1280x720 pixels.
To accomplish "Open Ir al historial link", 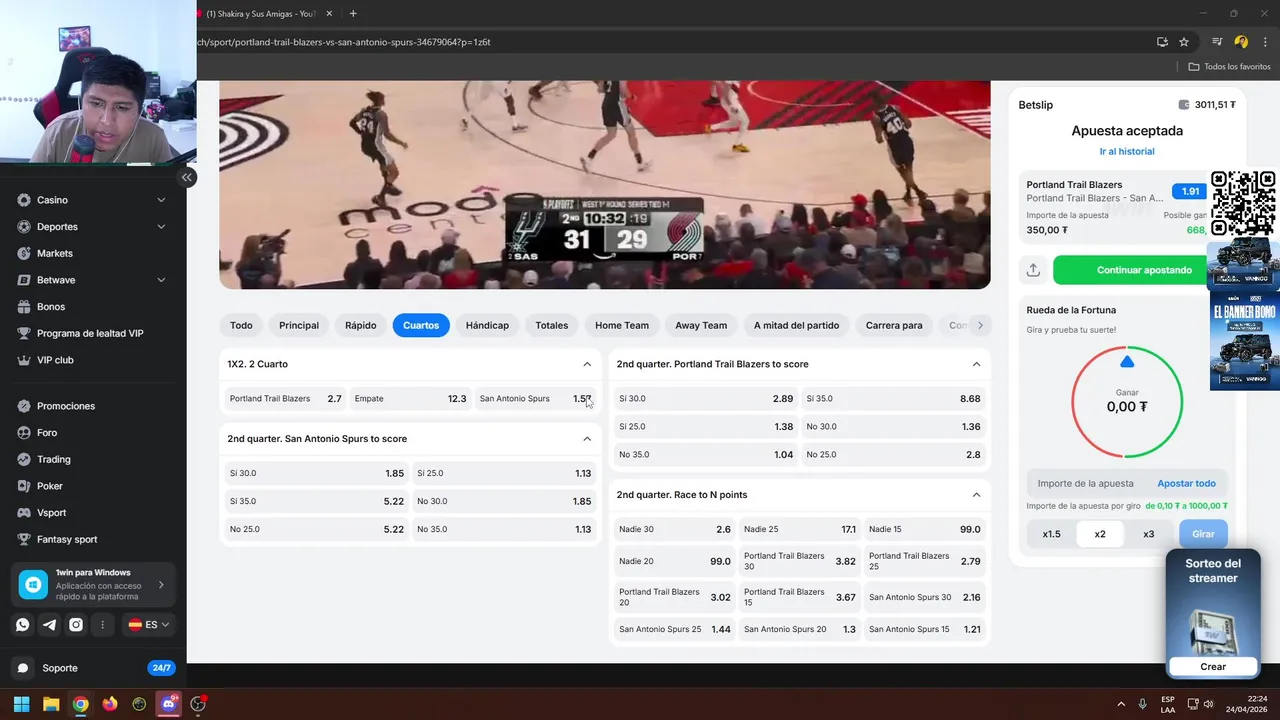I will 1127,151.
